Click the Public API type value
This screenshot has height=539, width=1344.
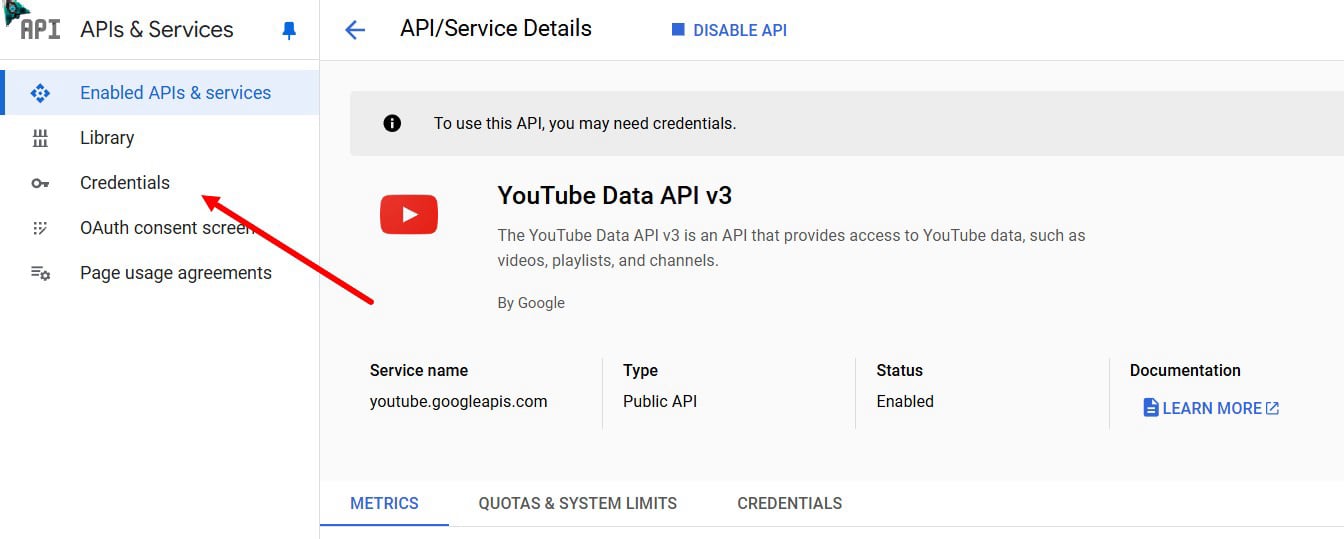pos(660,401)
